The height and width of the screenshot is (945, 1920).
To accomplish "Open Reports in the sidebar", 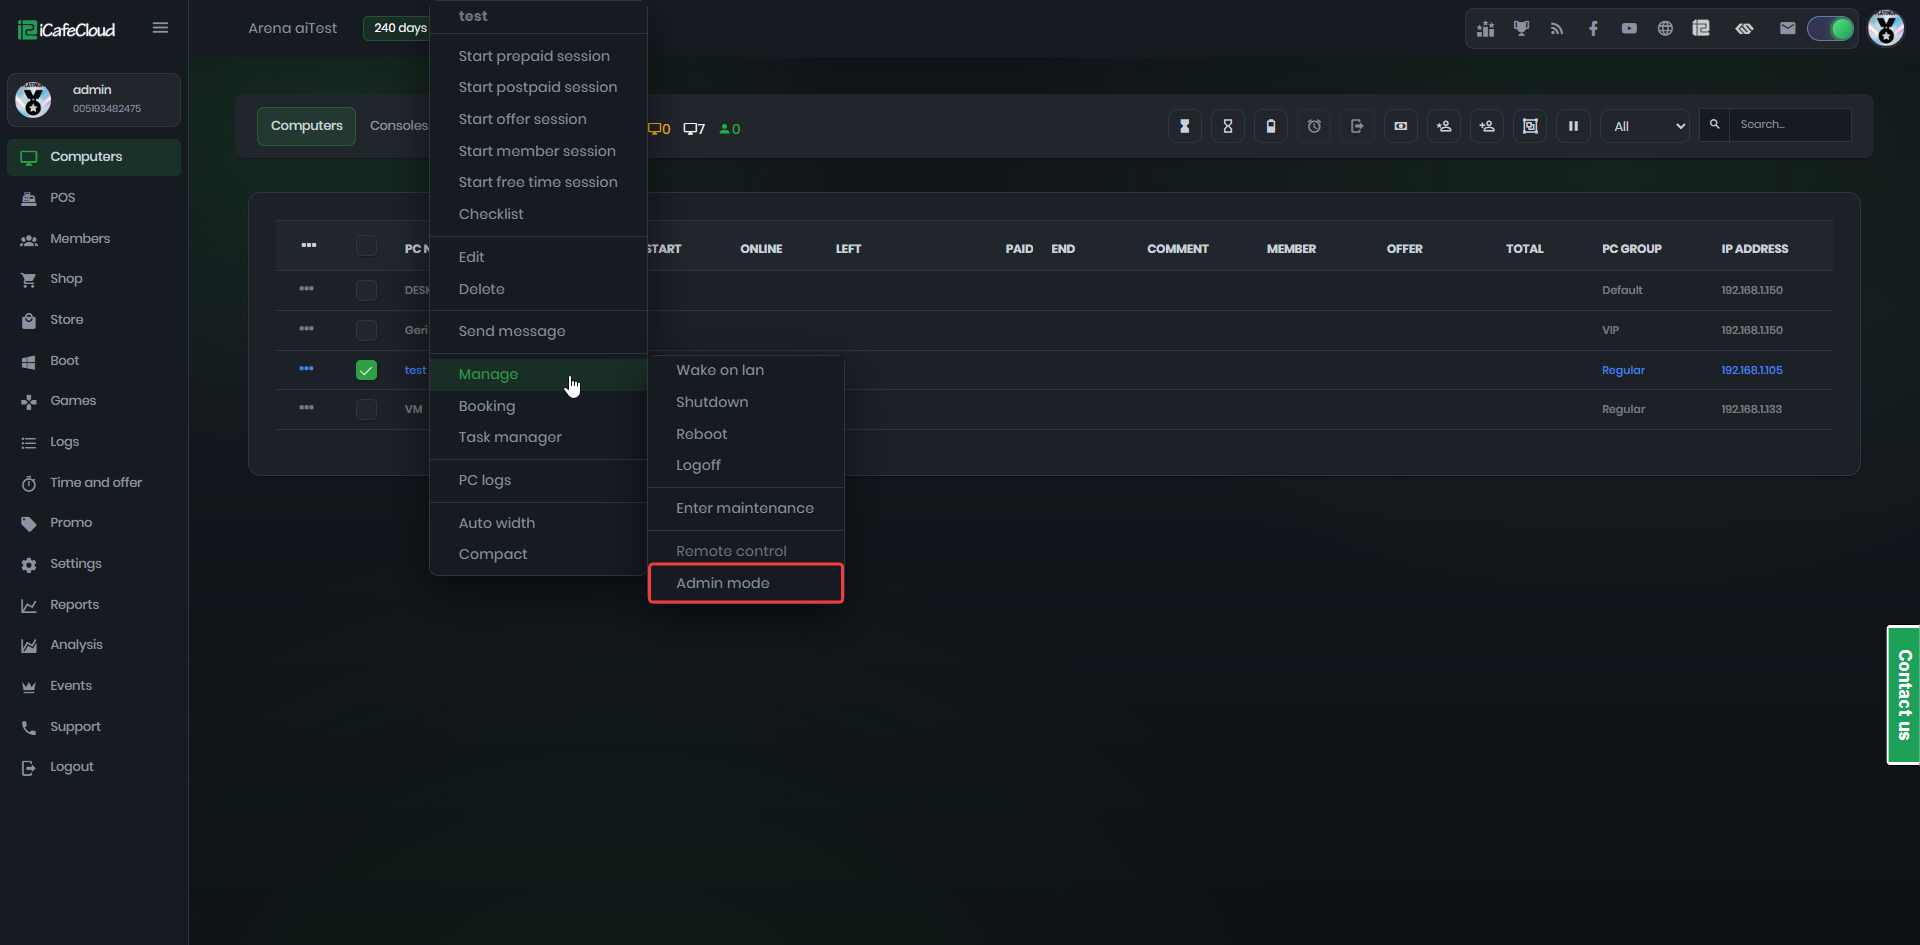I will coord(75,605).
